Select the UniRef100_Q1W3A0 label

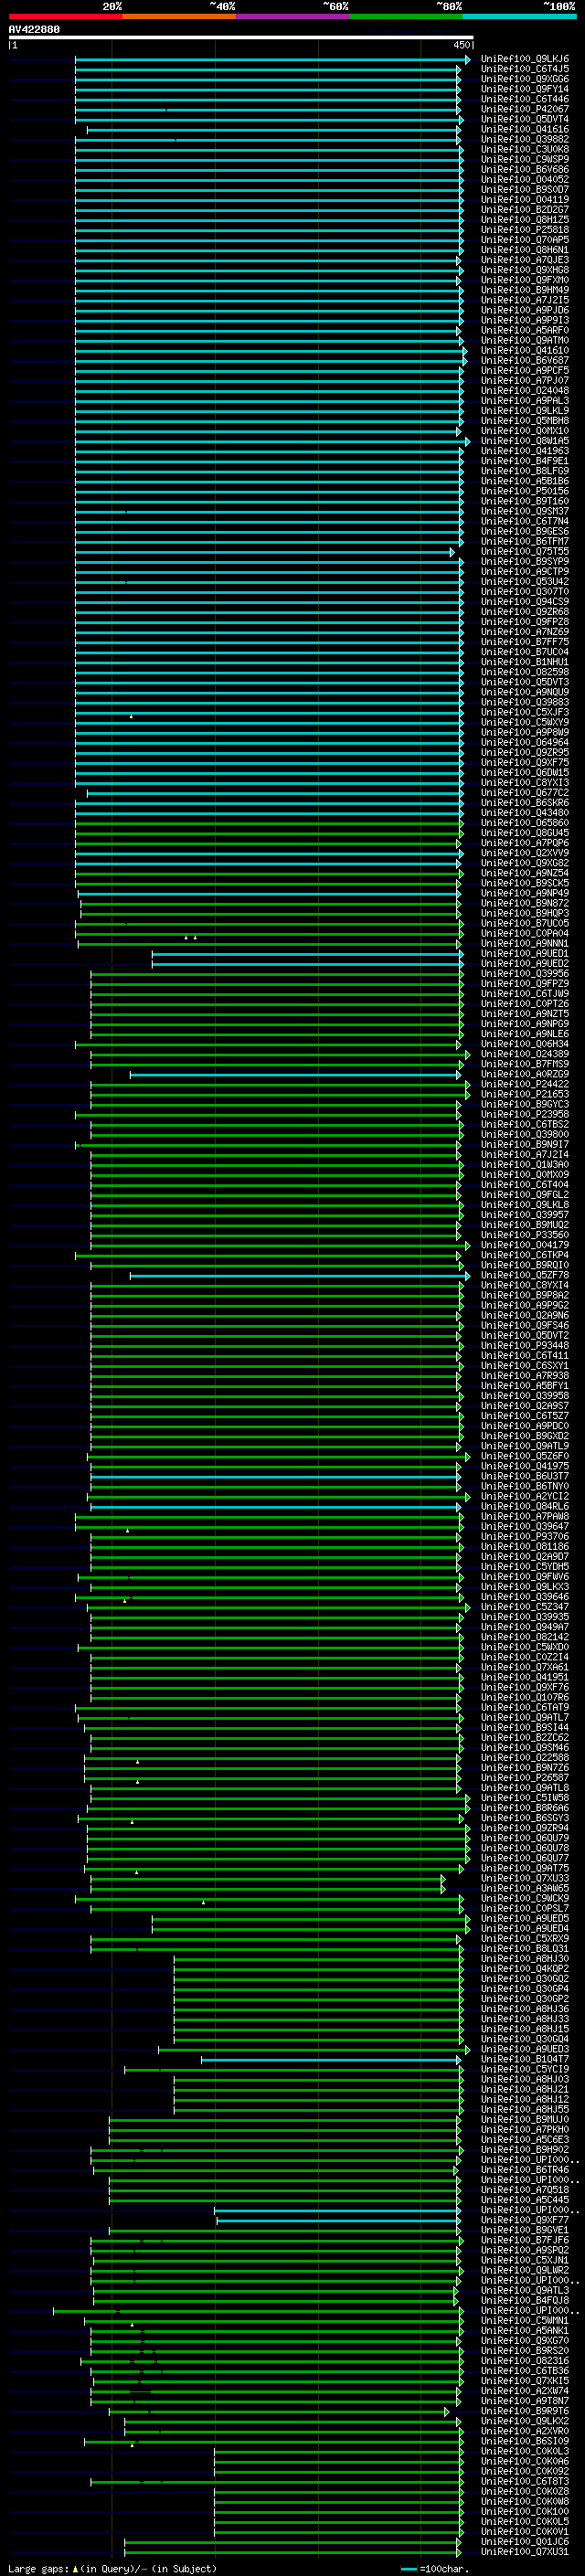click(525, 1165)
